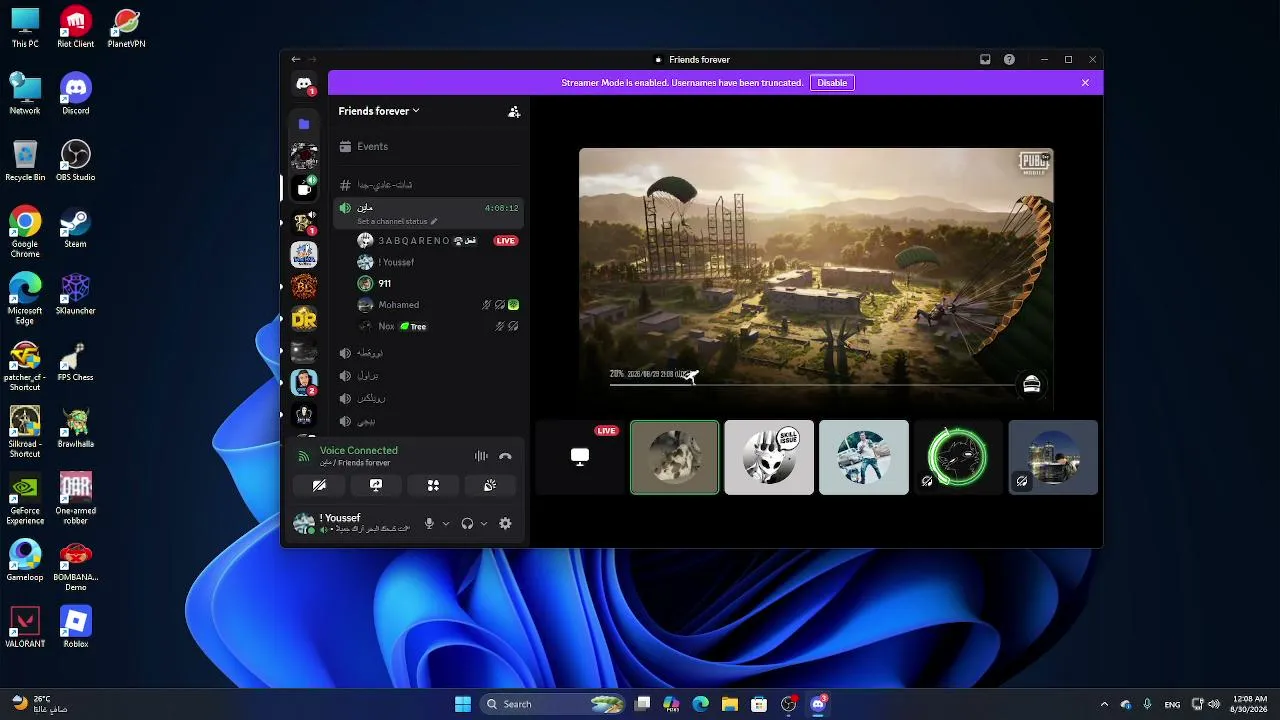Click the Events entry in the sidebar
1280x720 pixels.
point(430,146)
